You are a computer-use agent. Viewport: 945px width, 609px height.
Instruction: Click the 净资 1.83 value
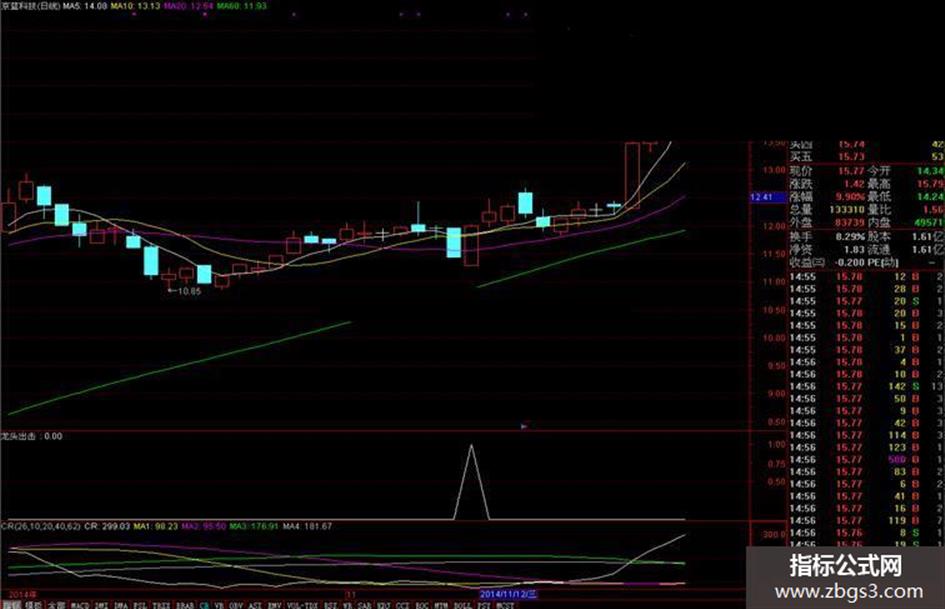854,249
